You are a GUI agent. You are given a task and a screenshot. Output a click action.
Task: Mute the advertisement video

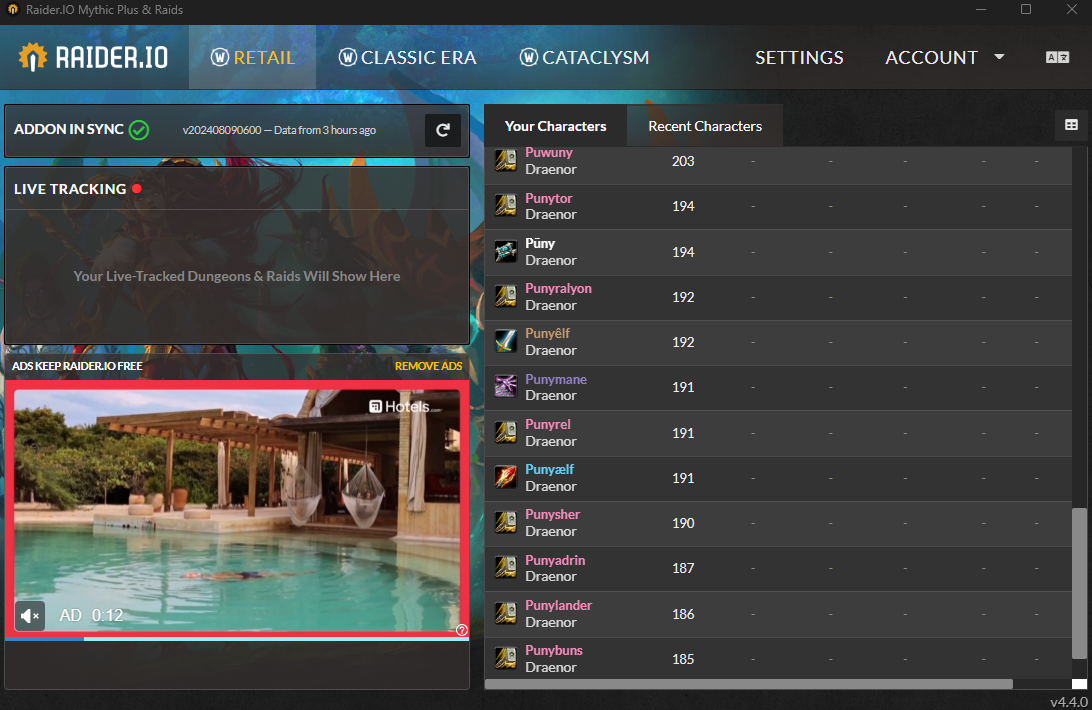click(x=30, y=616)
